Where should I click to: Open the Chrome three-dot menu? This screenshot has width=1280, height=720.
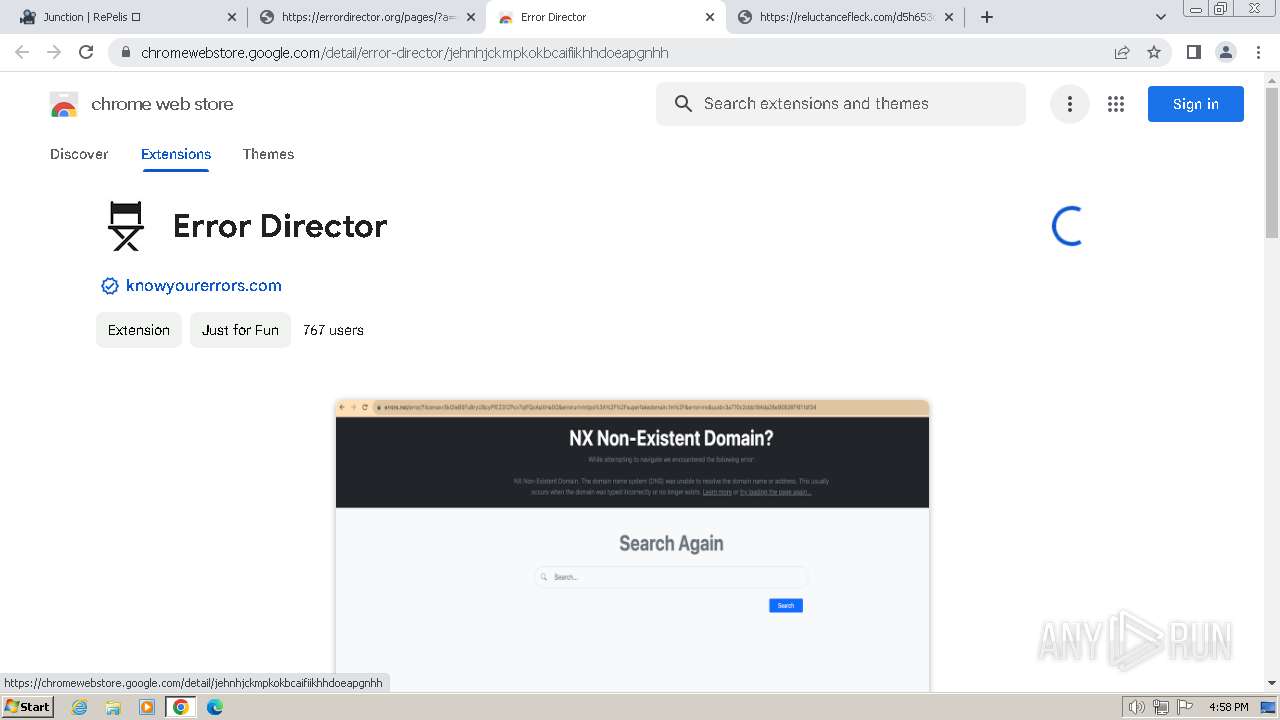click(x=1258, y=52)
